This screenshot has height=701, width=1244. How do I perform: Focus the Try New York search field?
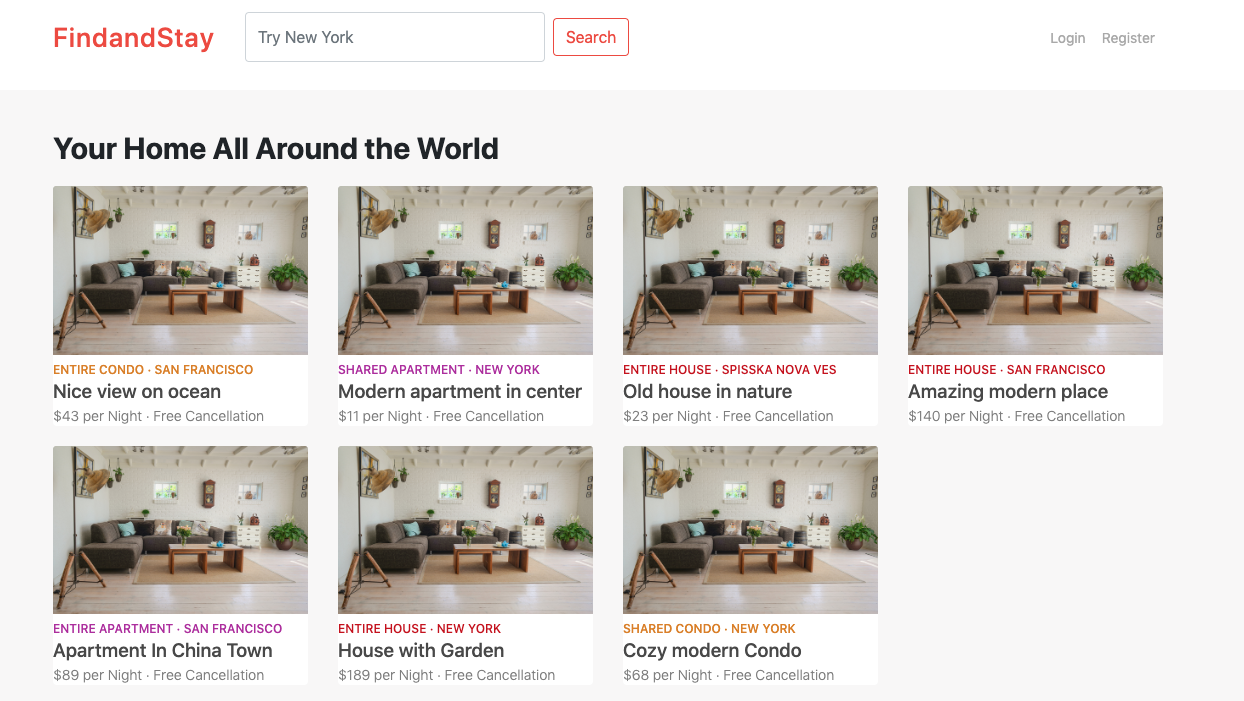tap(394, 37)
